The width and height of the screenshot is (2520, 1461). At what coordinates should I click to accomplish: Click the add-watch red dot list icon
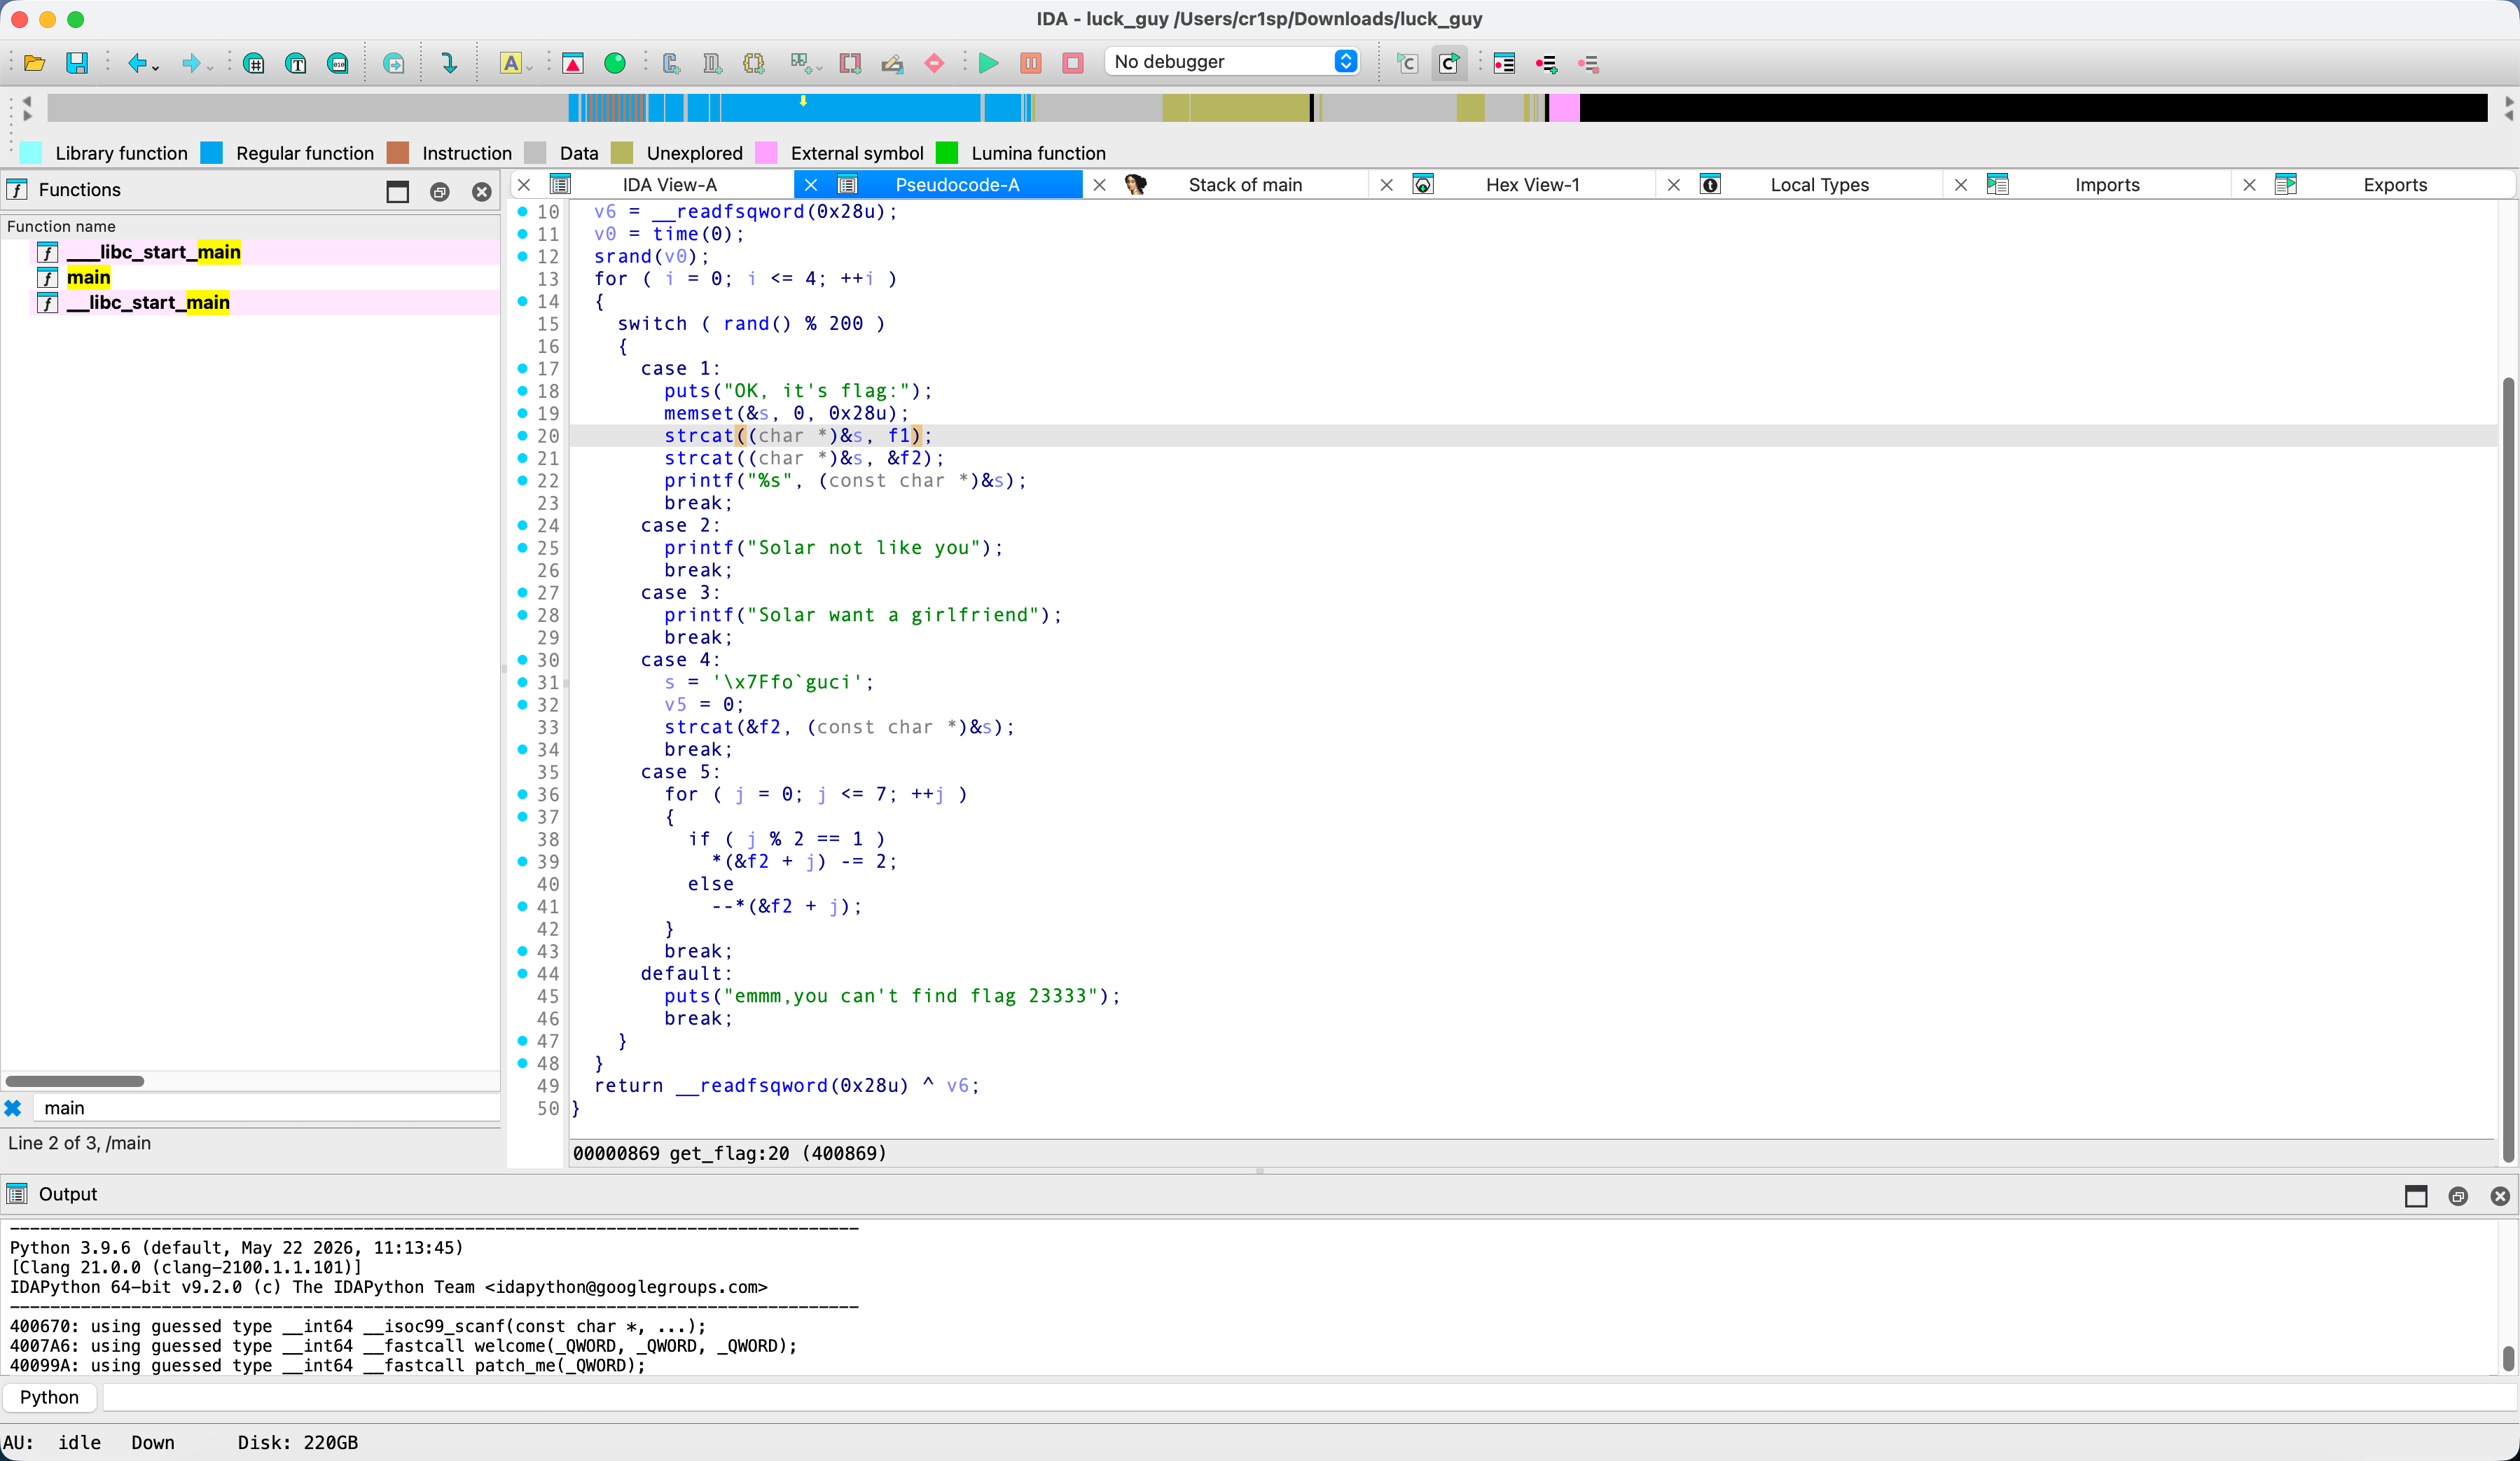pos(1546,63)
